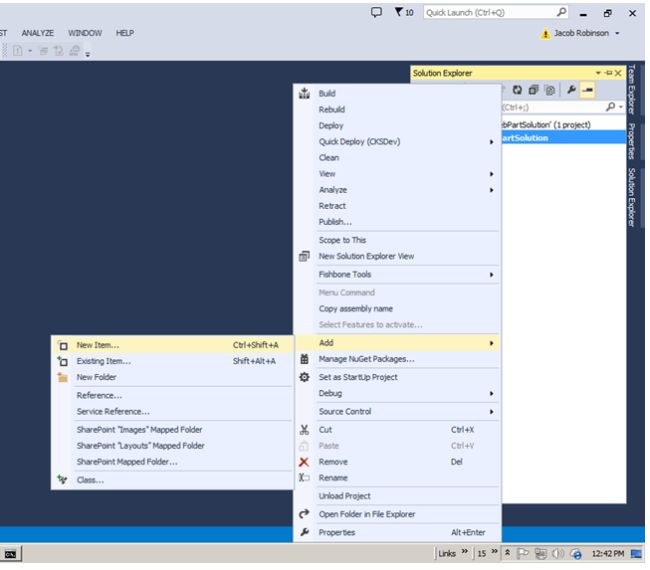Click the Solution Explorer search field

553,107
